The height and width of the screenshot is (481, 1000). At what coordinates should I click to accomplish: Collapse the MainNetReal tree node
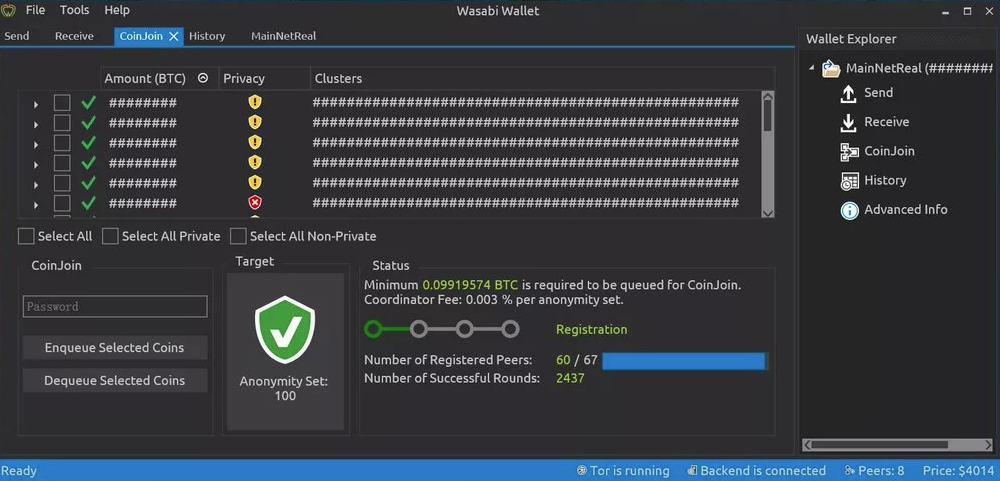[x=812, y=68]
